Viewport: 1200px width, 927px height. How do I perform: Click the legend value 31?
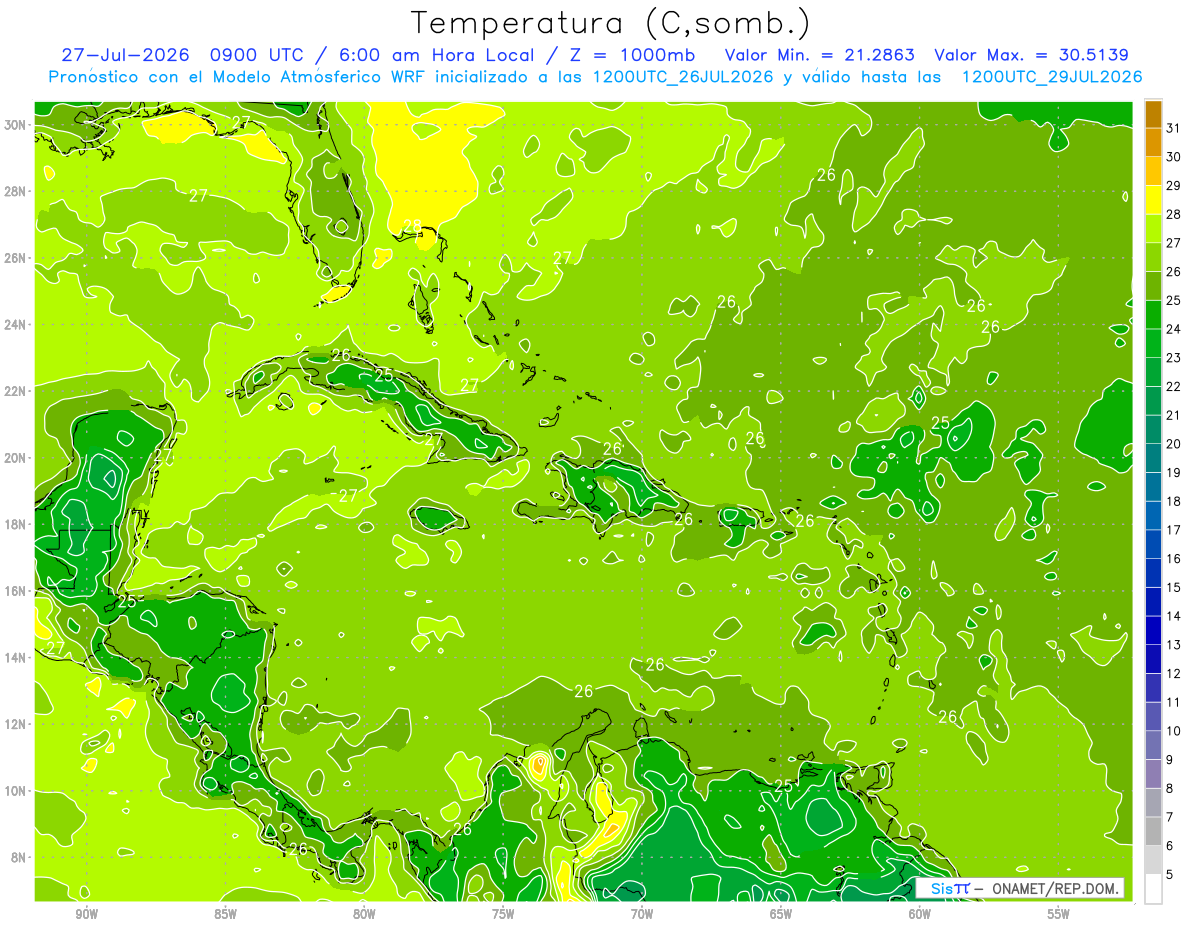[1174, 128]
